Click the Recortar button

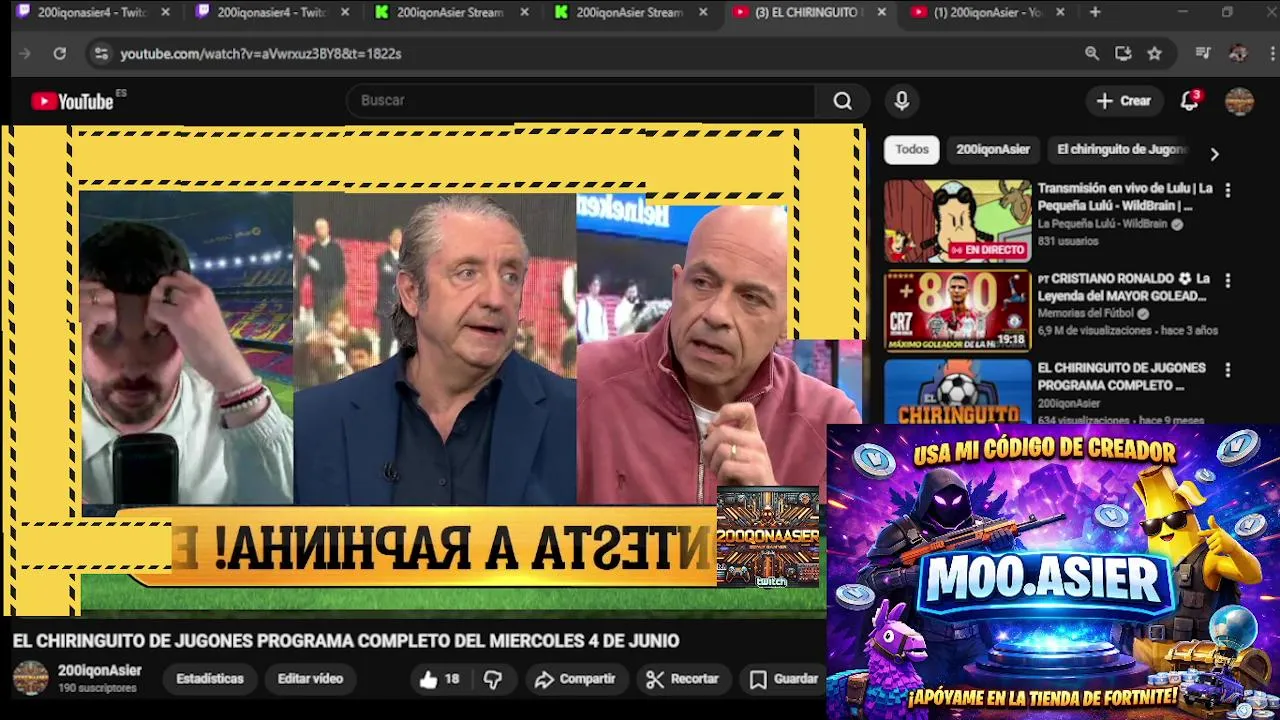[x=683, y=679]
